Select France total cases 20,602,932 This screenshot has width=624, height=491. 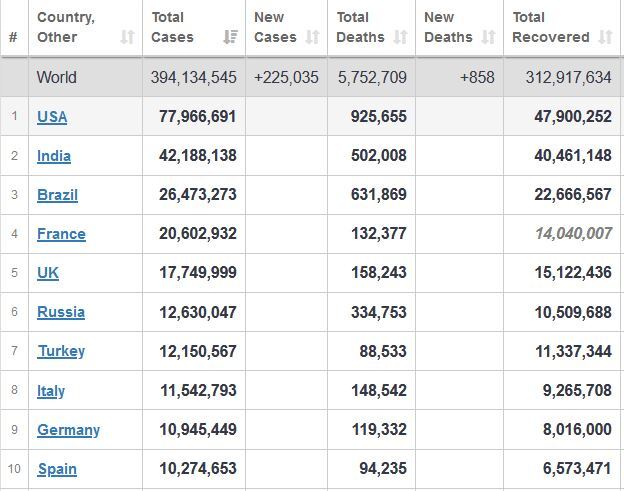198,234
